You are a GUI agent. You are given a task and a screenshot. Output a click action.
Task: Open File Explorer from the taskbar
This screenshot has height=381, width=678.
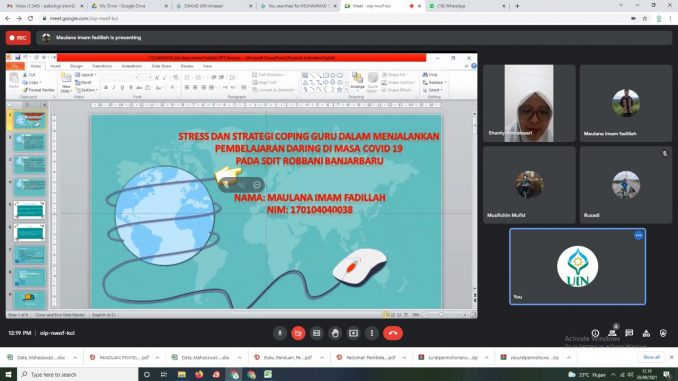pyautogui.click(x=182, y=375)
